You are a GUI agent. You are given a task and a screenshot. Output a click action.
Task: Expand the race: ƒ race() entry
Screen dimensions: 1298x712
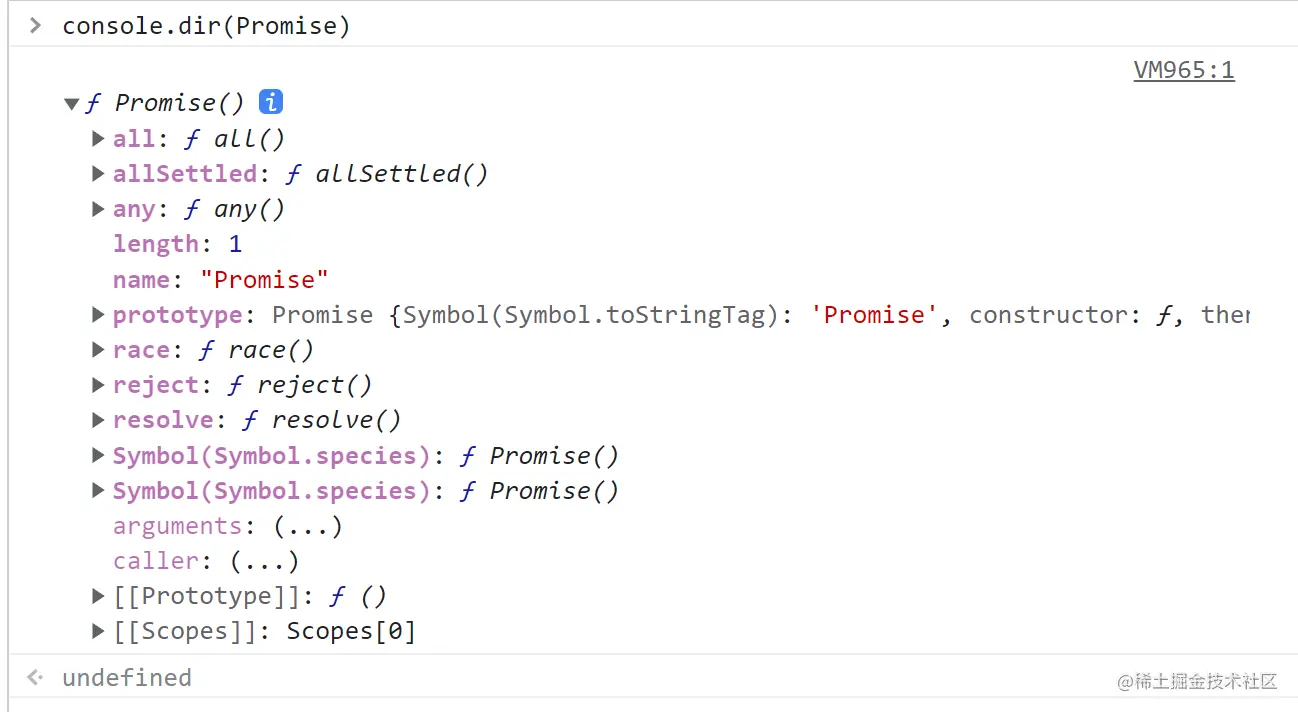(98, 350)
